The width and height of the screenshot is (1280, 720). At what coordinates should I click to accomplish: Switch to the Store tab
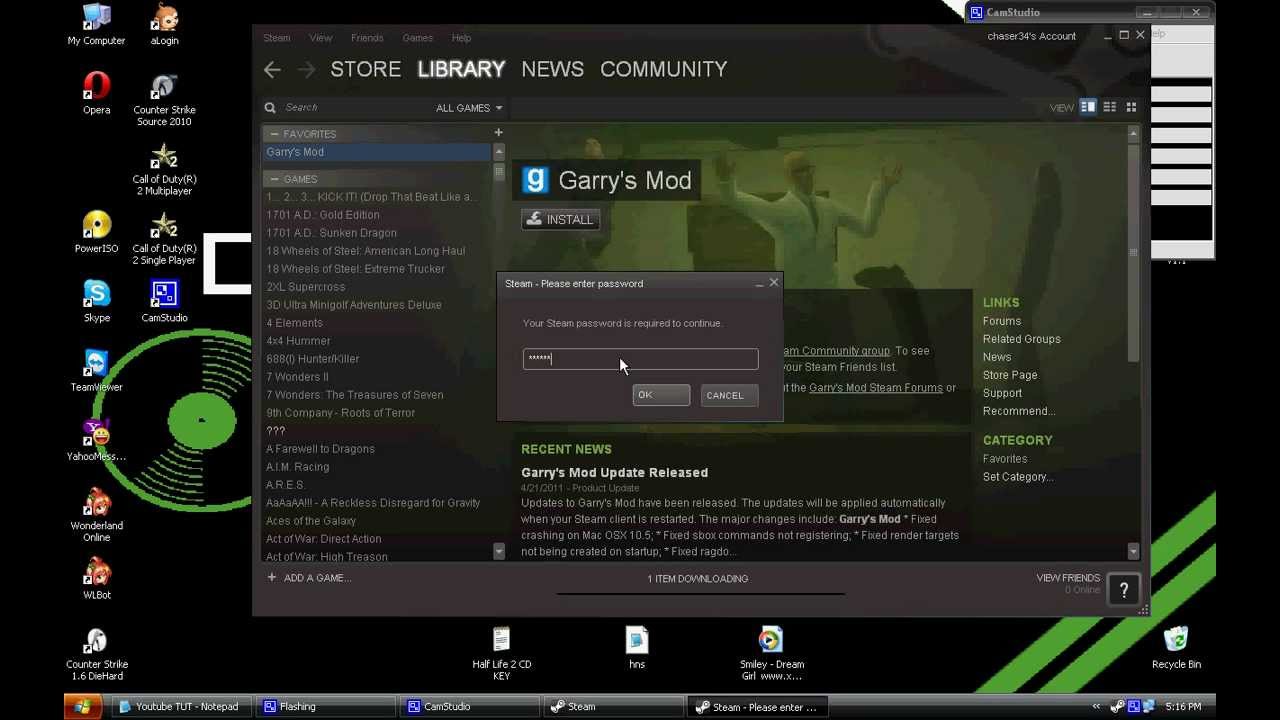366,69
